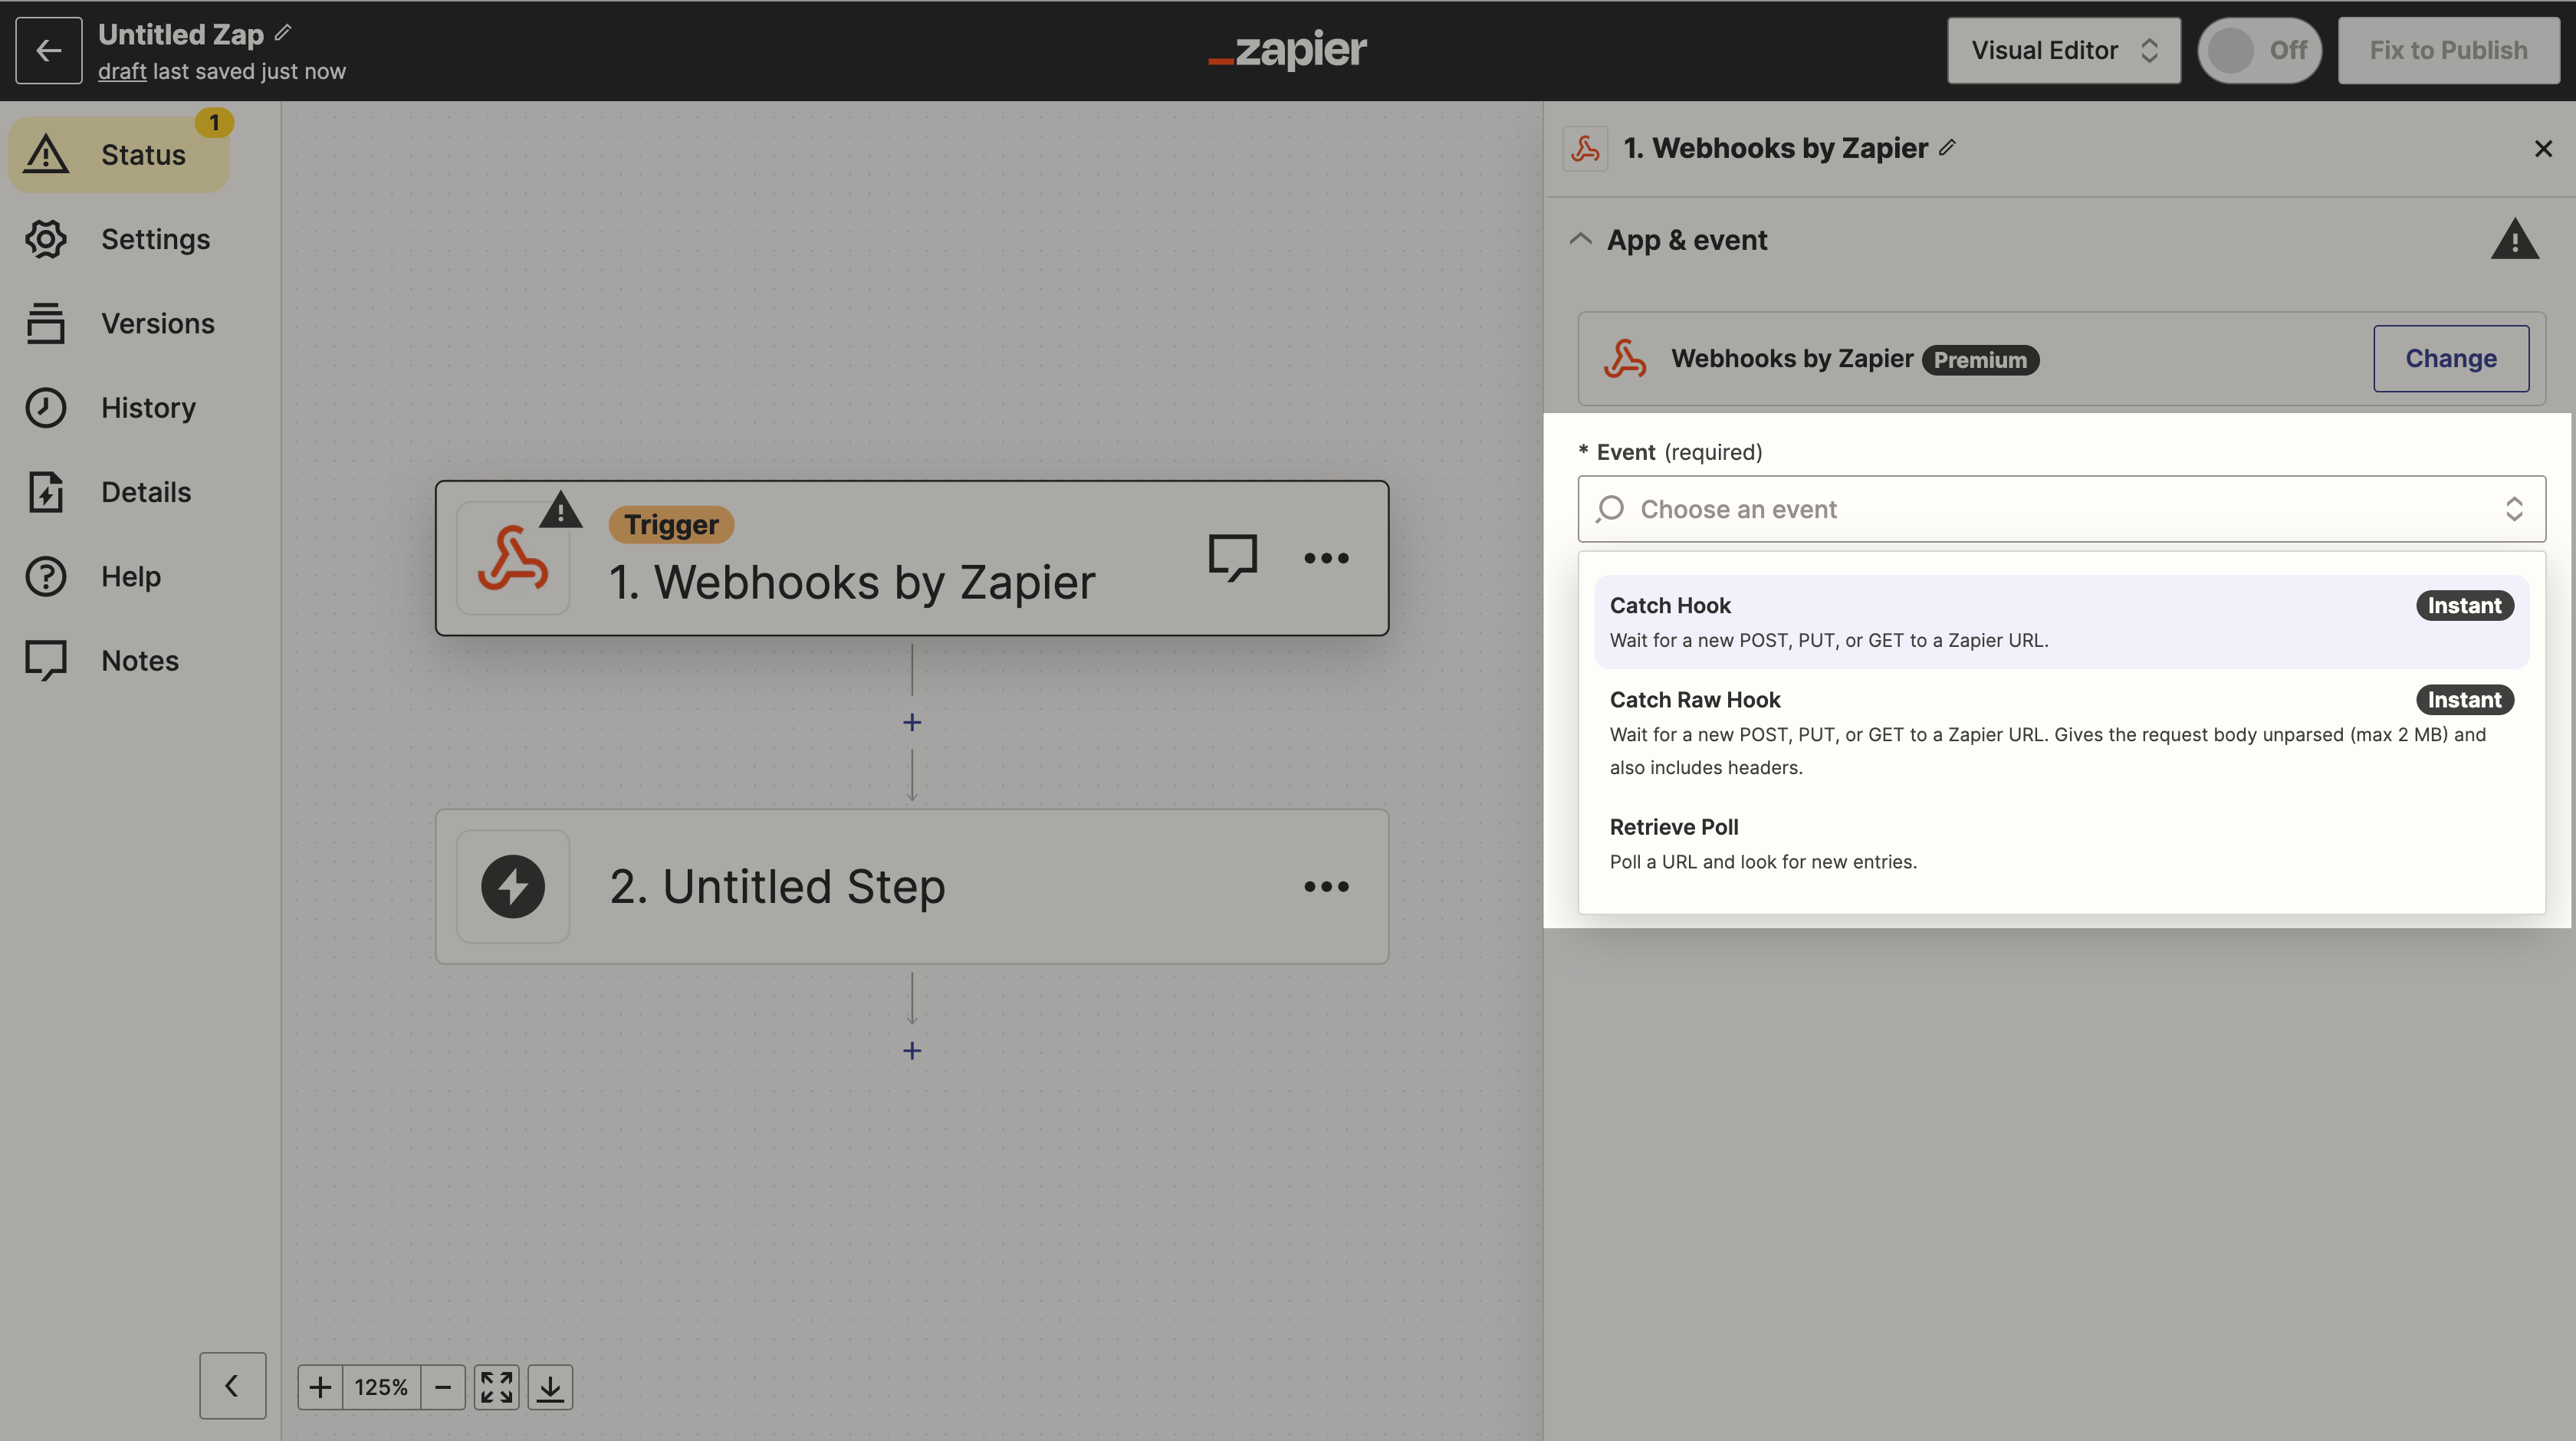This screenshot has height=1441, width=2576.
Task: Click the Details file-bolt icon
Action: (x=46, y=492)
